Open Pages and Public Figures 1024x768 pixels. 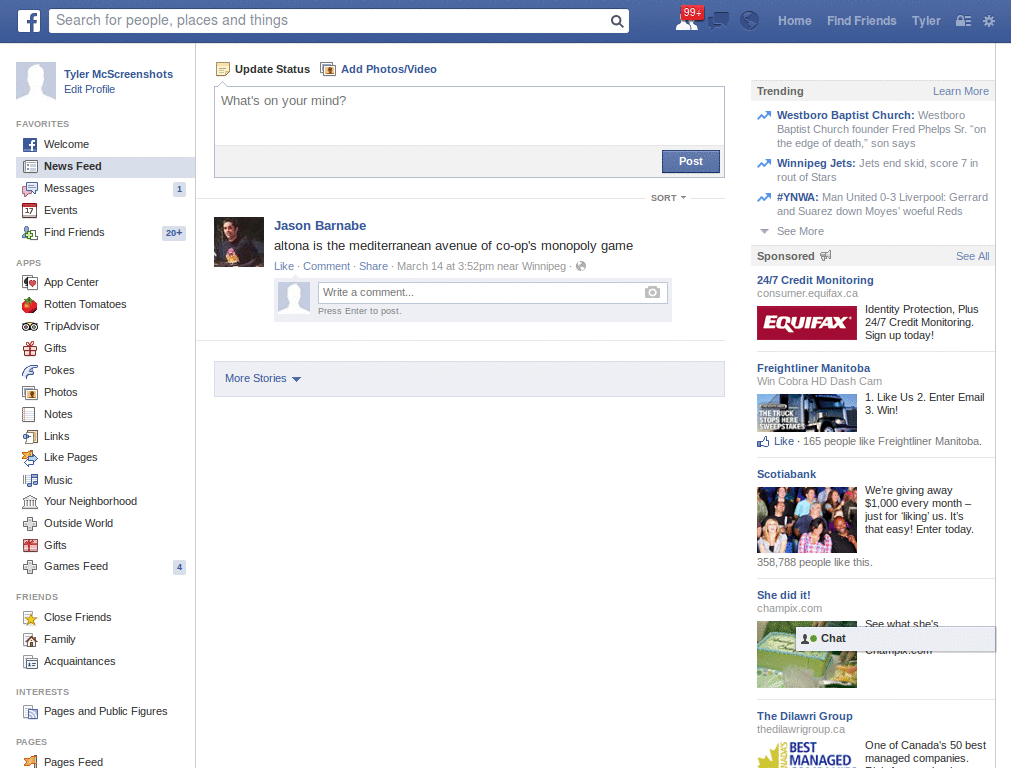tap(105, 712)
